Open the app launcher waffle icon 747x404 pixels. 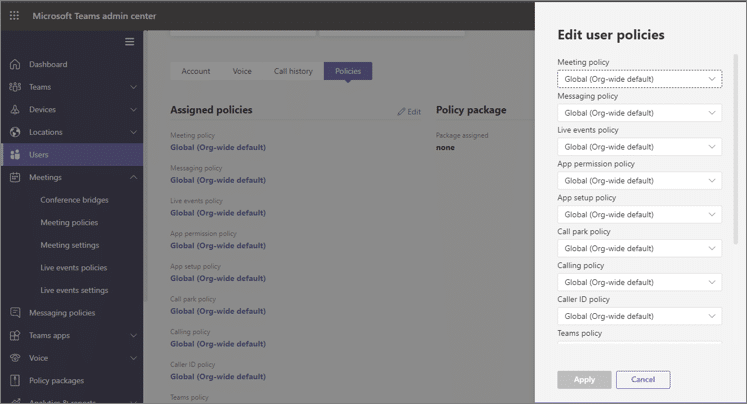[14, 16]
